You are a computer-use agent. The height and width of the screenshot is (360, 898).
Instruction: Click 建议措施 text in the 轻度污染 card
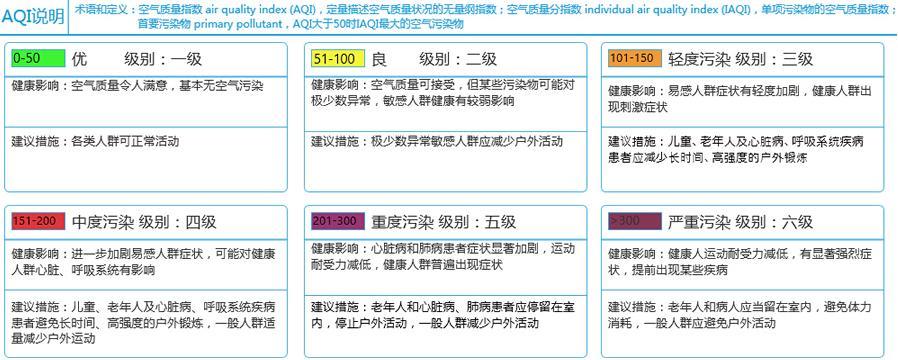736,150
